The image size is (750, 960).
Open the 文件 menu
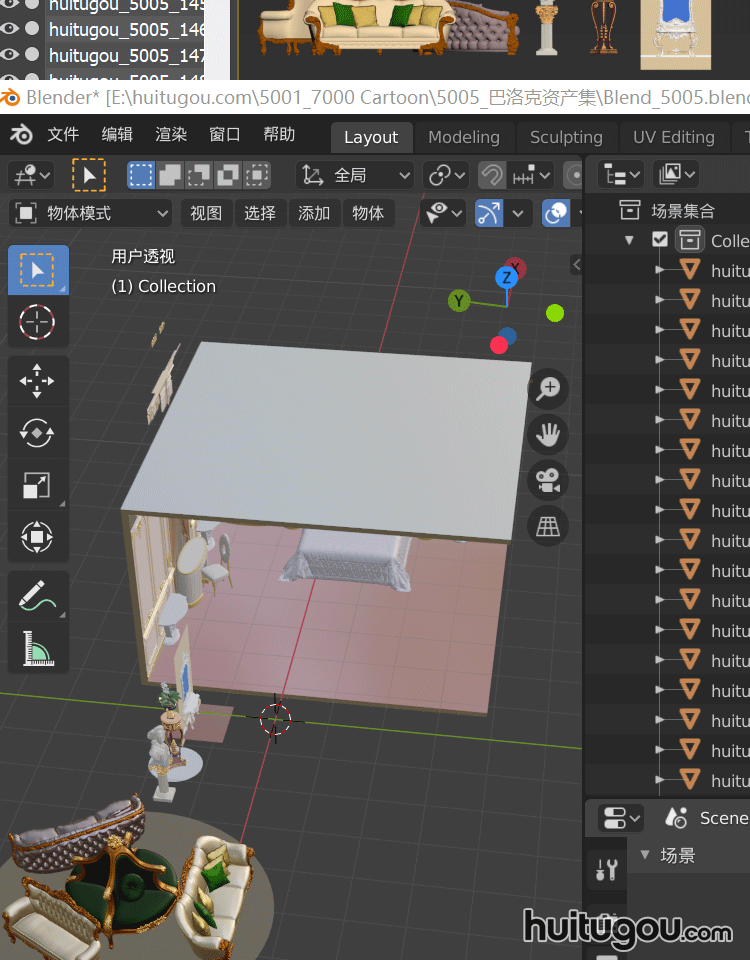tap(63, 135)
